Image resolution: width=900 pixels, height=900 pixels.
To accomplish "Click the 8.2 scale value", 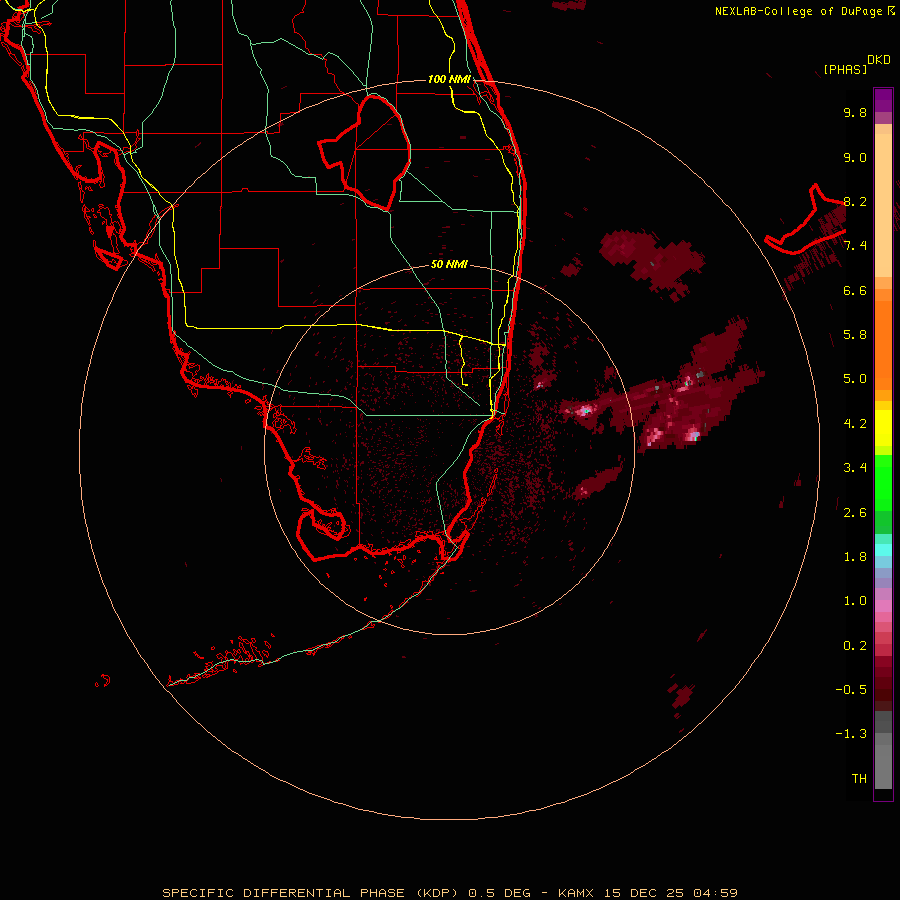I will point(855,201).
